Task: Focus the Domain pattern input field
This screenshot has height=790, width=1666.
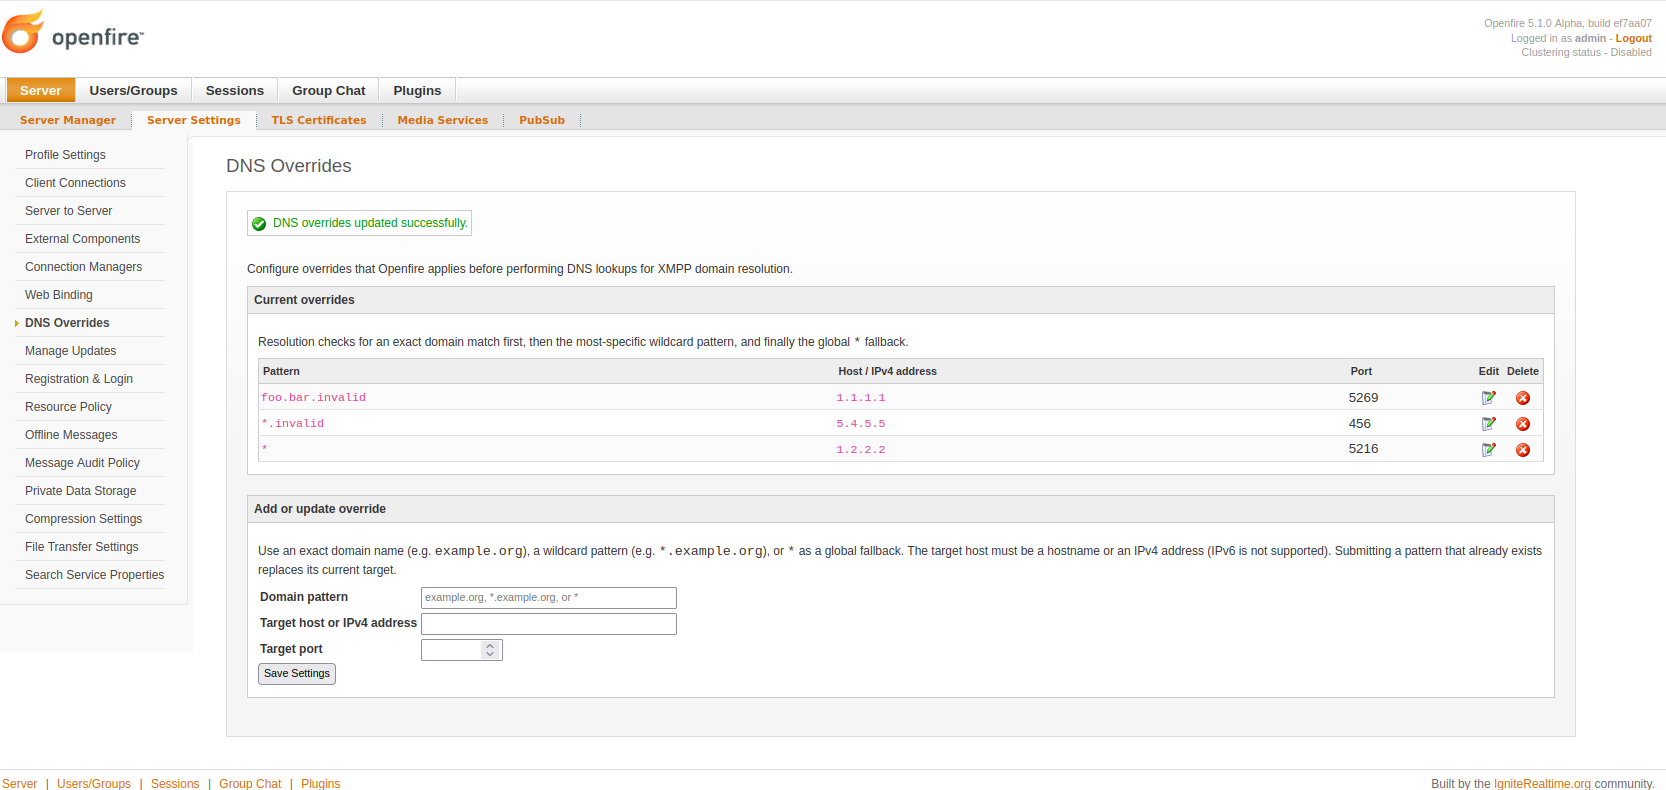Action: pyautogui.click(x=548, y=598)
